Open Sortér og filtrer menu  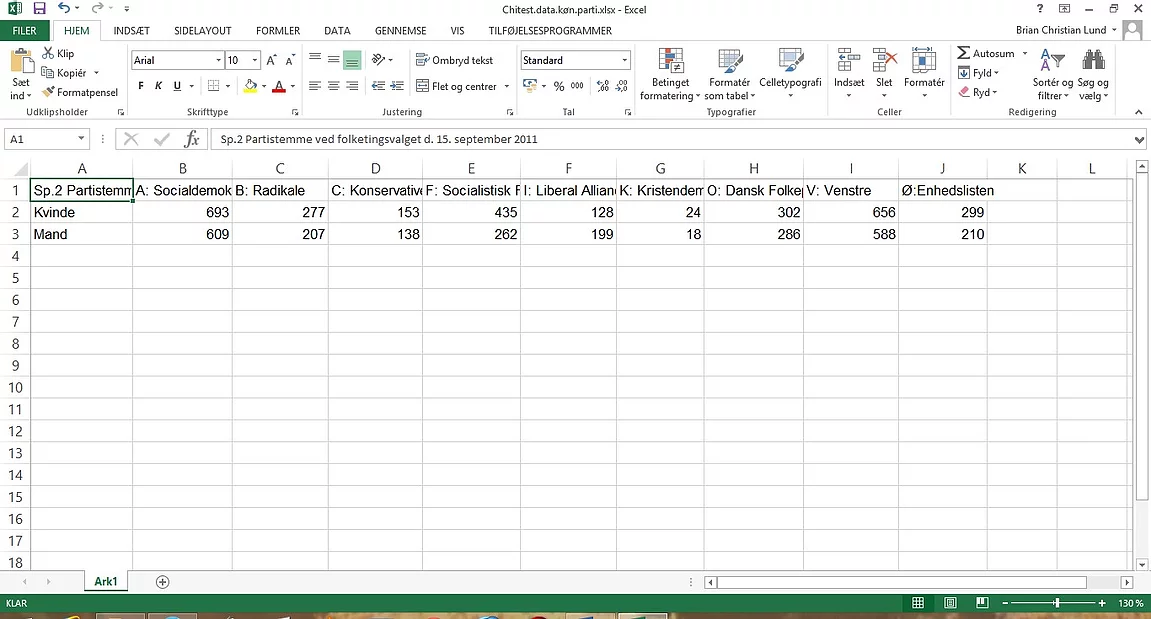click(1053, 74)
